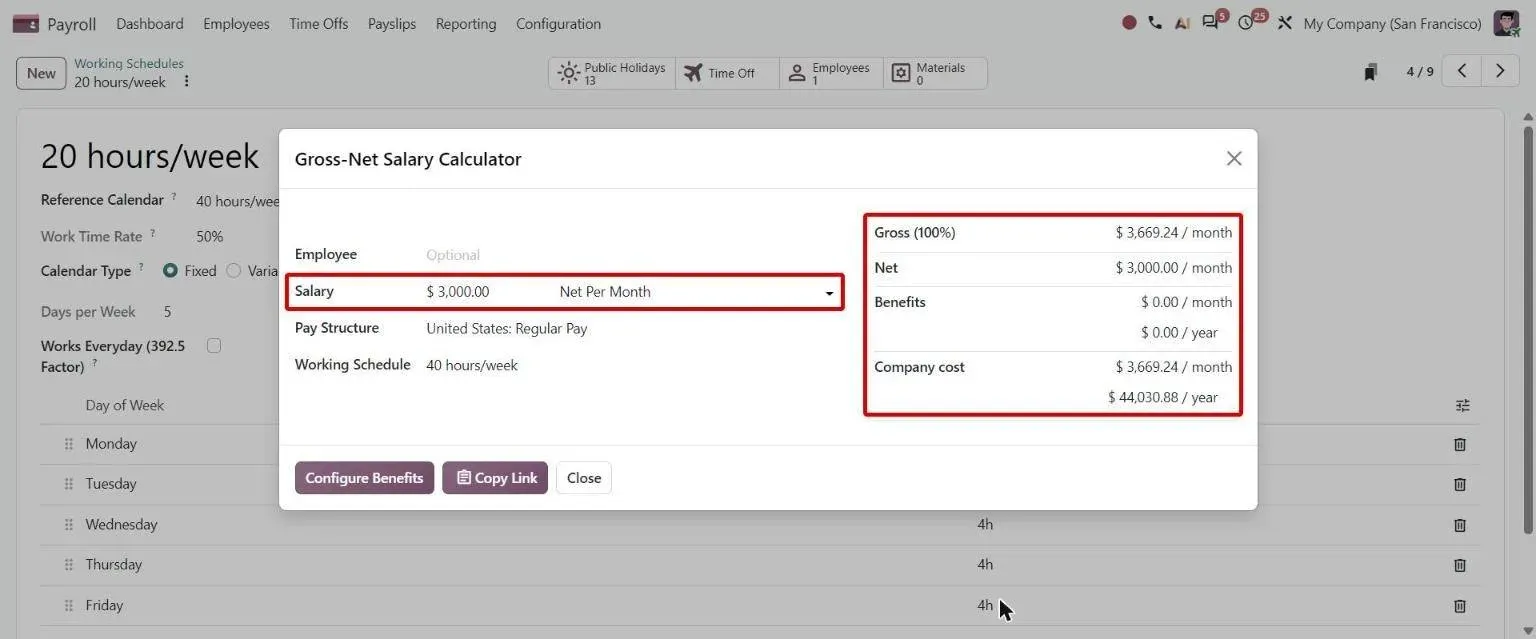The width and height of the screenshot is (1536, 639).
Task: Open the salary type dropdown arrow
Action: 829,293
